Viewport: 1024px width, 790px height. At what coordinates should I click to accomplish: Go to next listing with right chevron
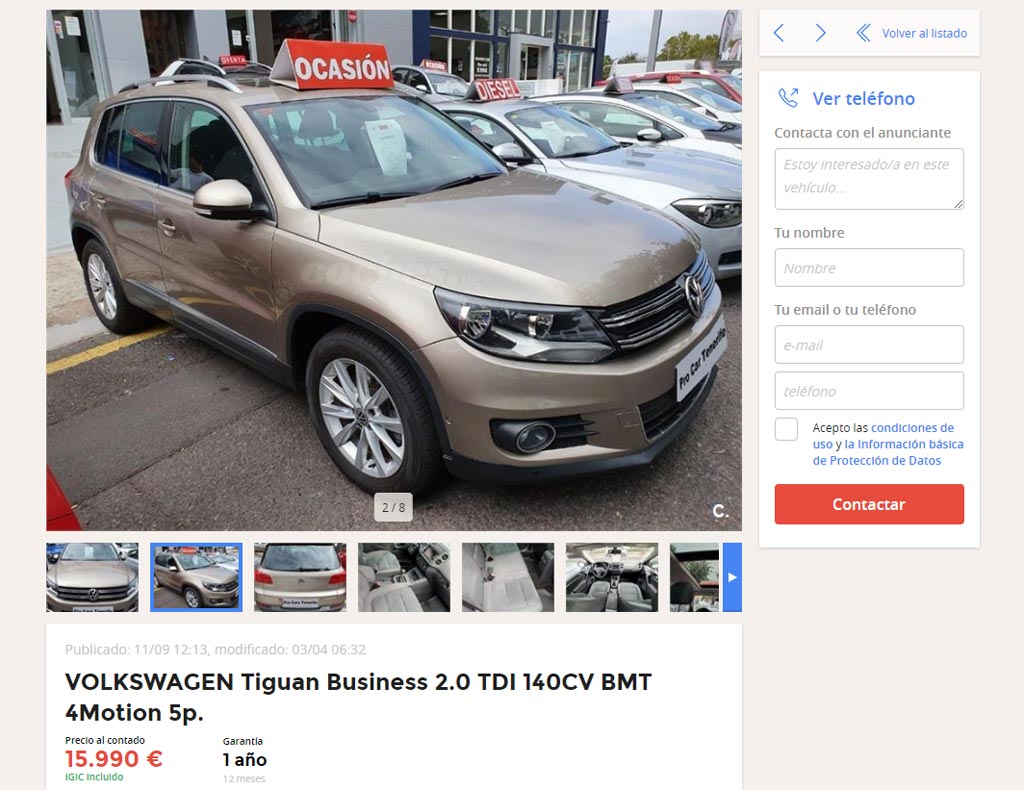tap(821, 33)
